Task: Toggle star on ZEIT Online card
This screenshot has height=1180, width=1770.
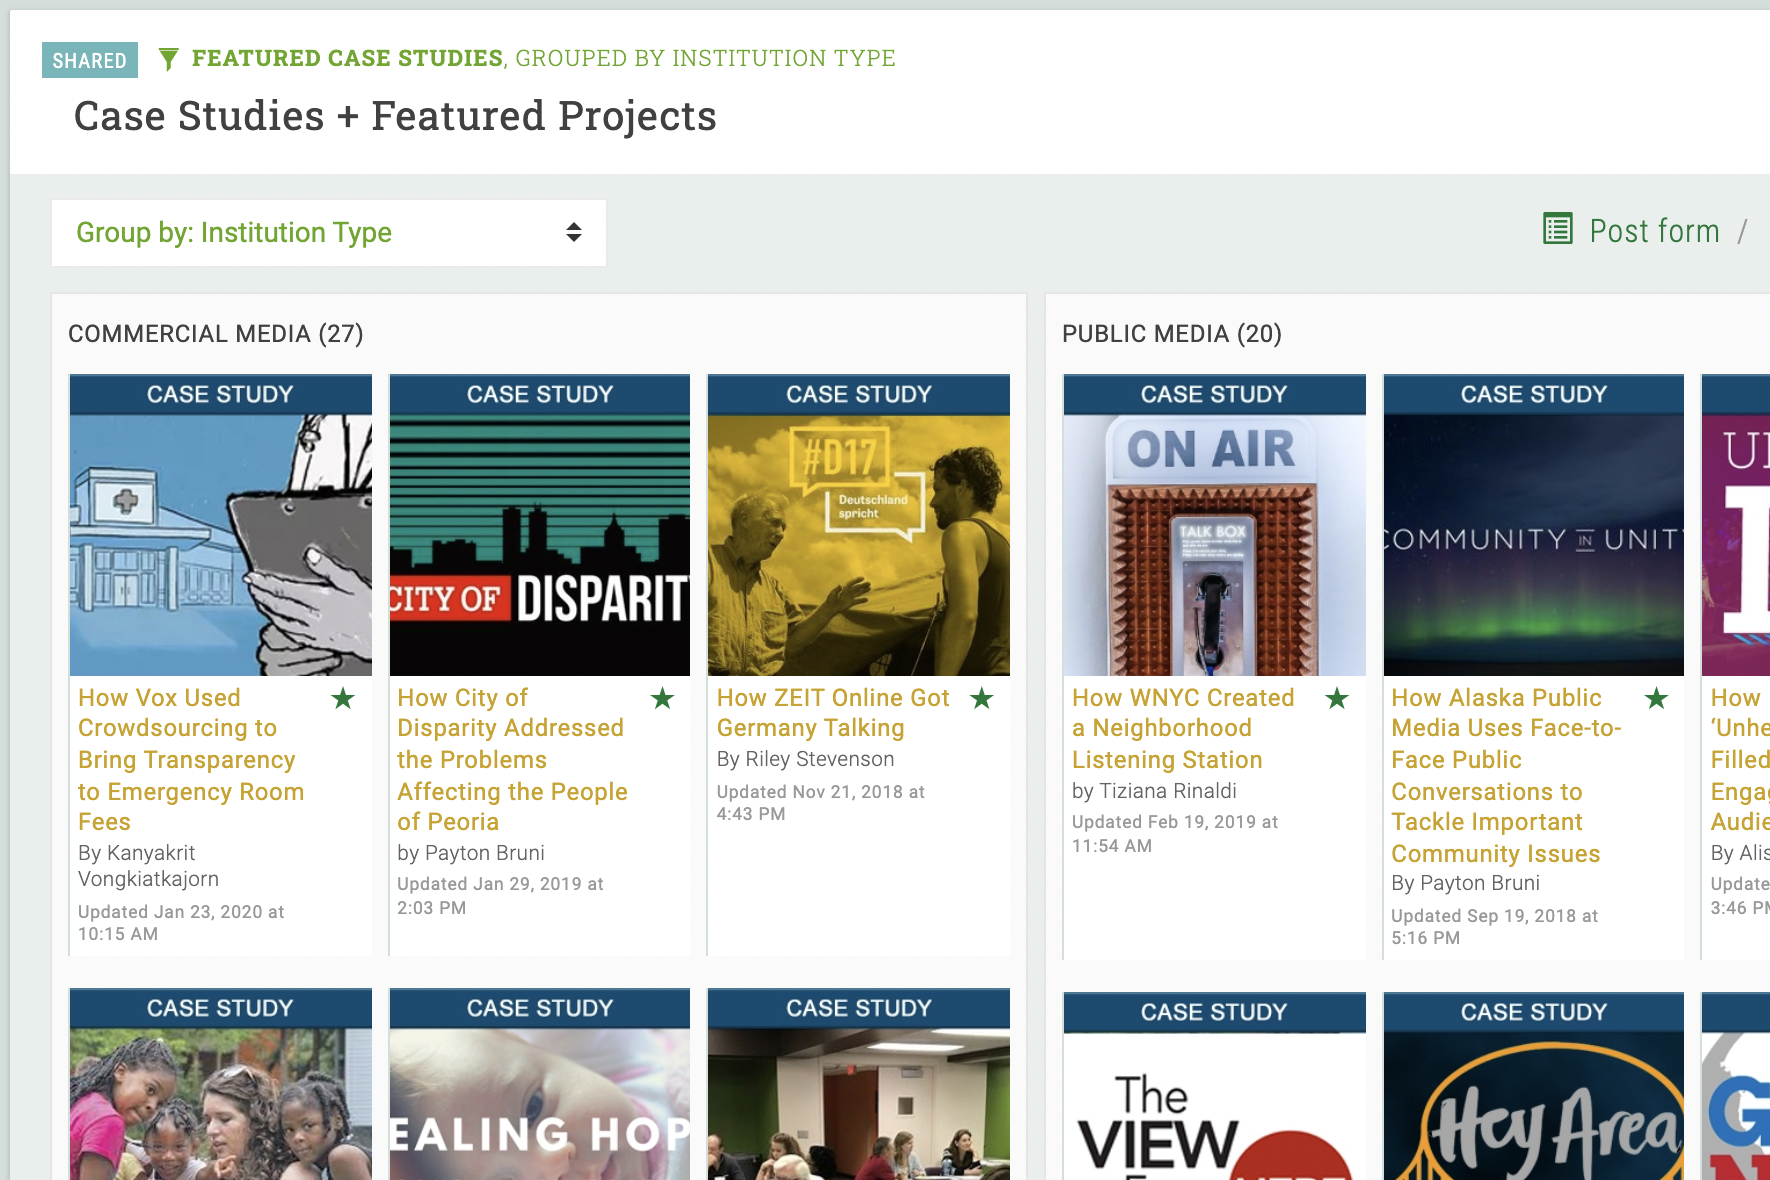Action: tap(981, 698)
